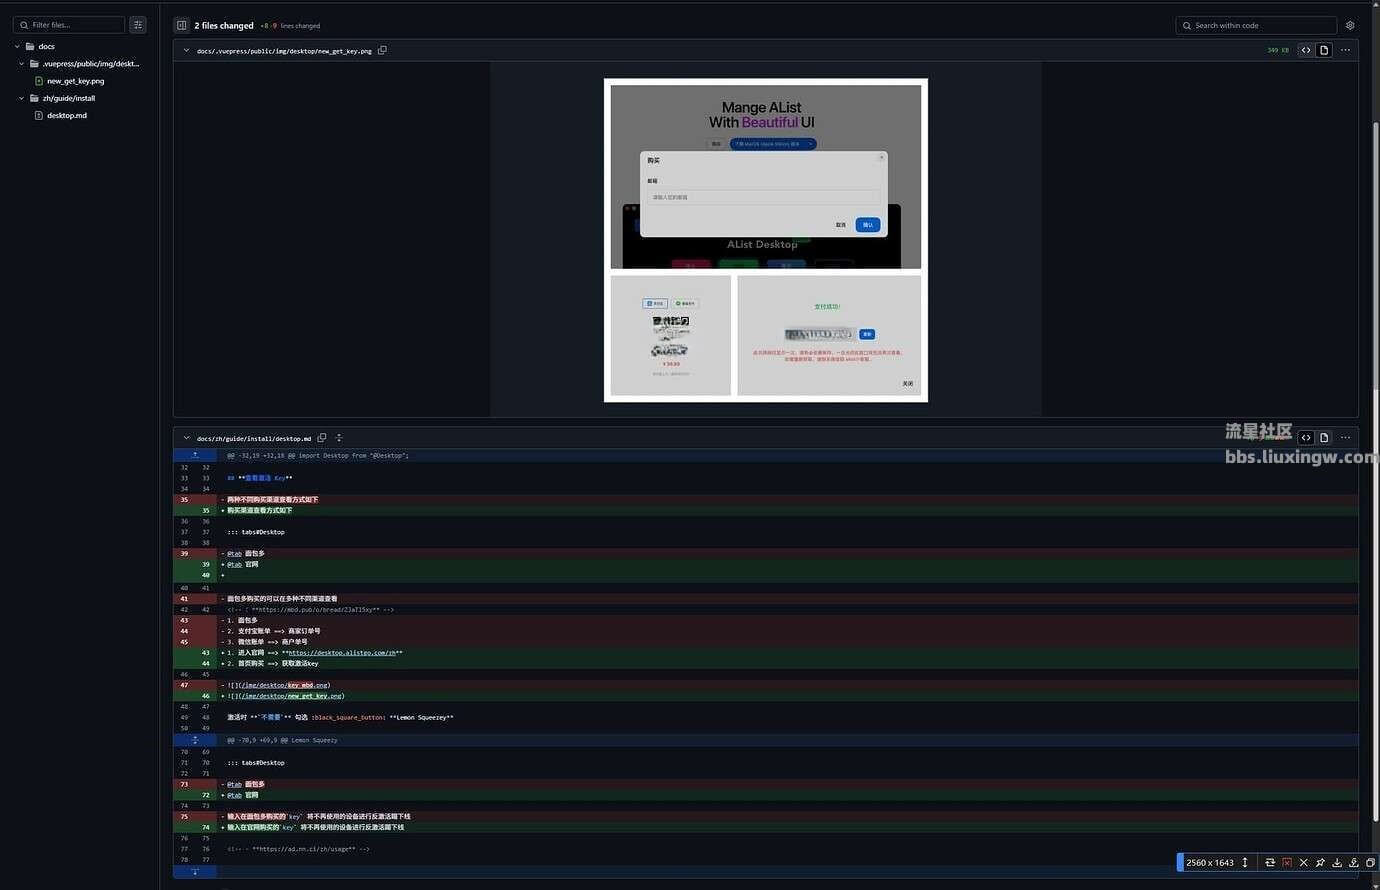Collapse the new_get_key.png diff section
This screenshot has width=1380, height=890.
coord(186,50)
